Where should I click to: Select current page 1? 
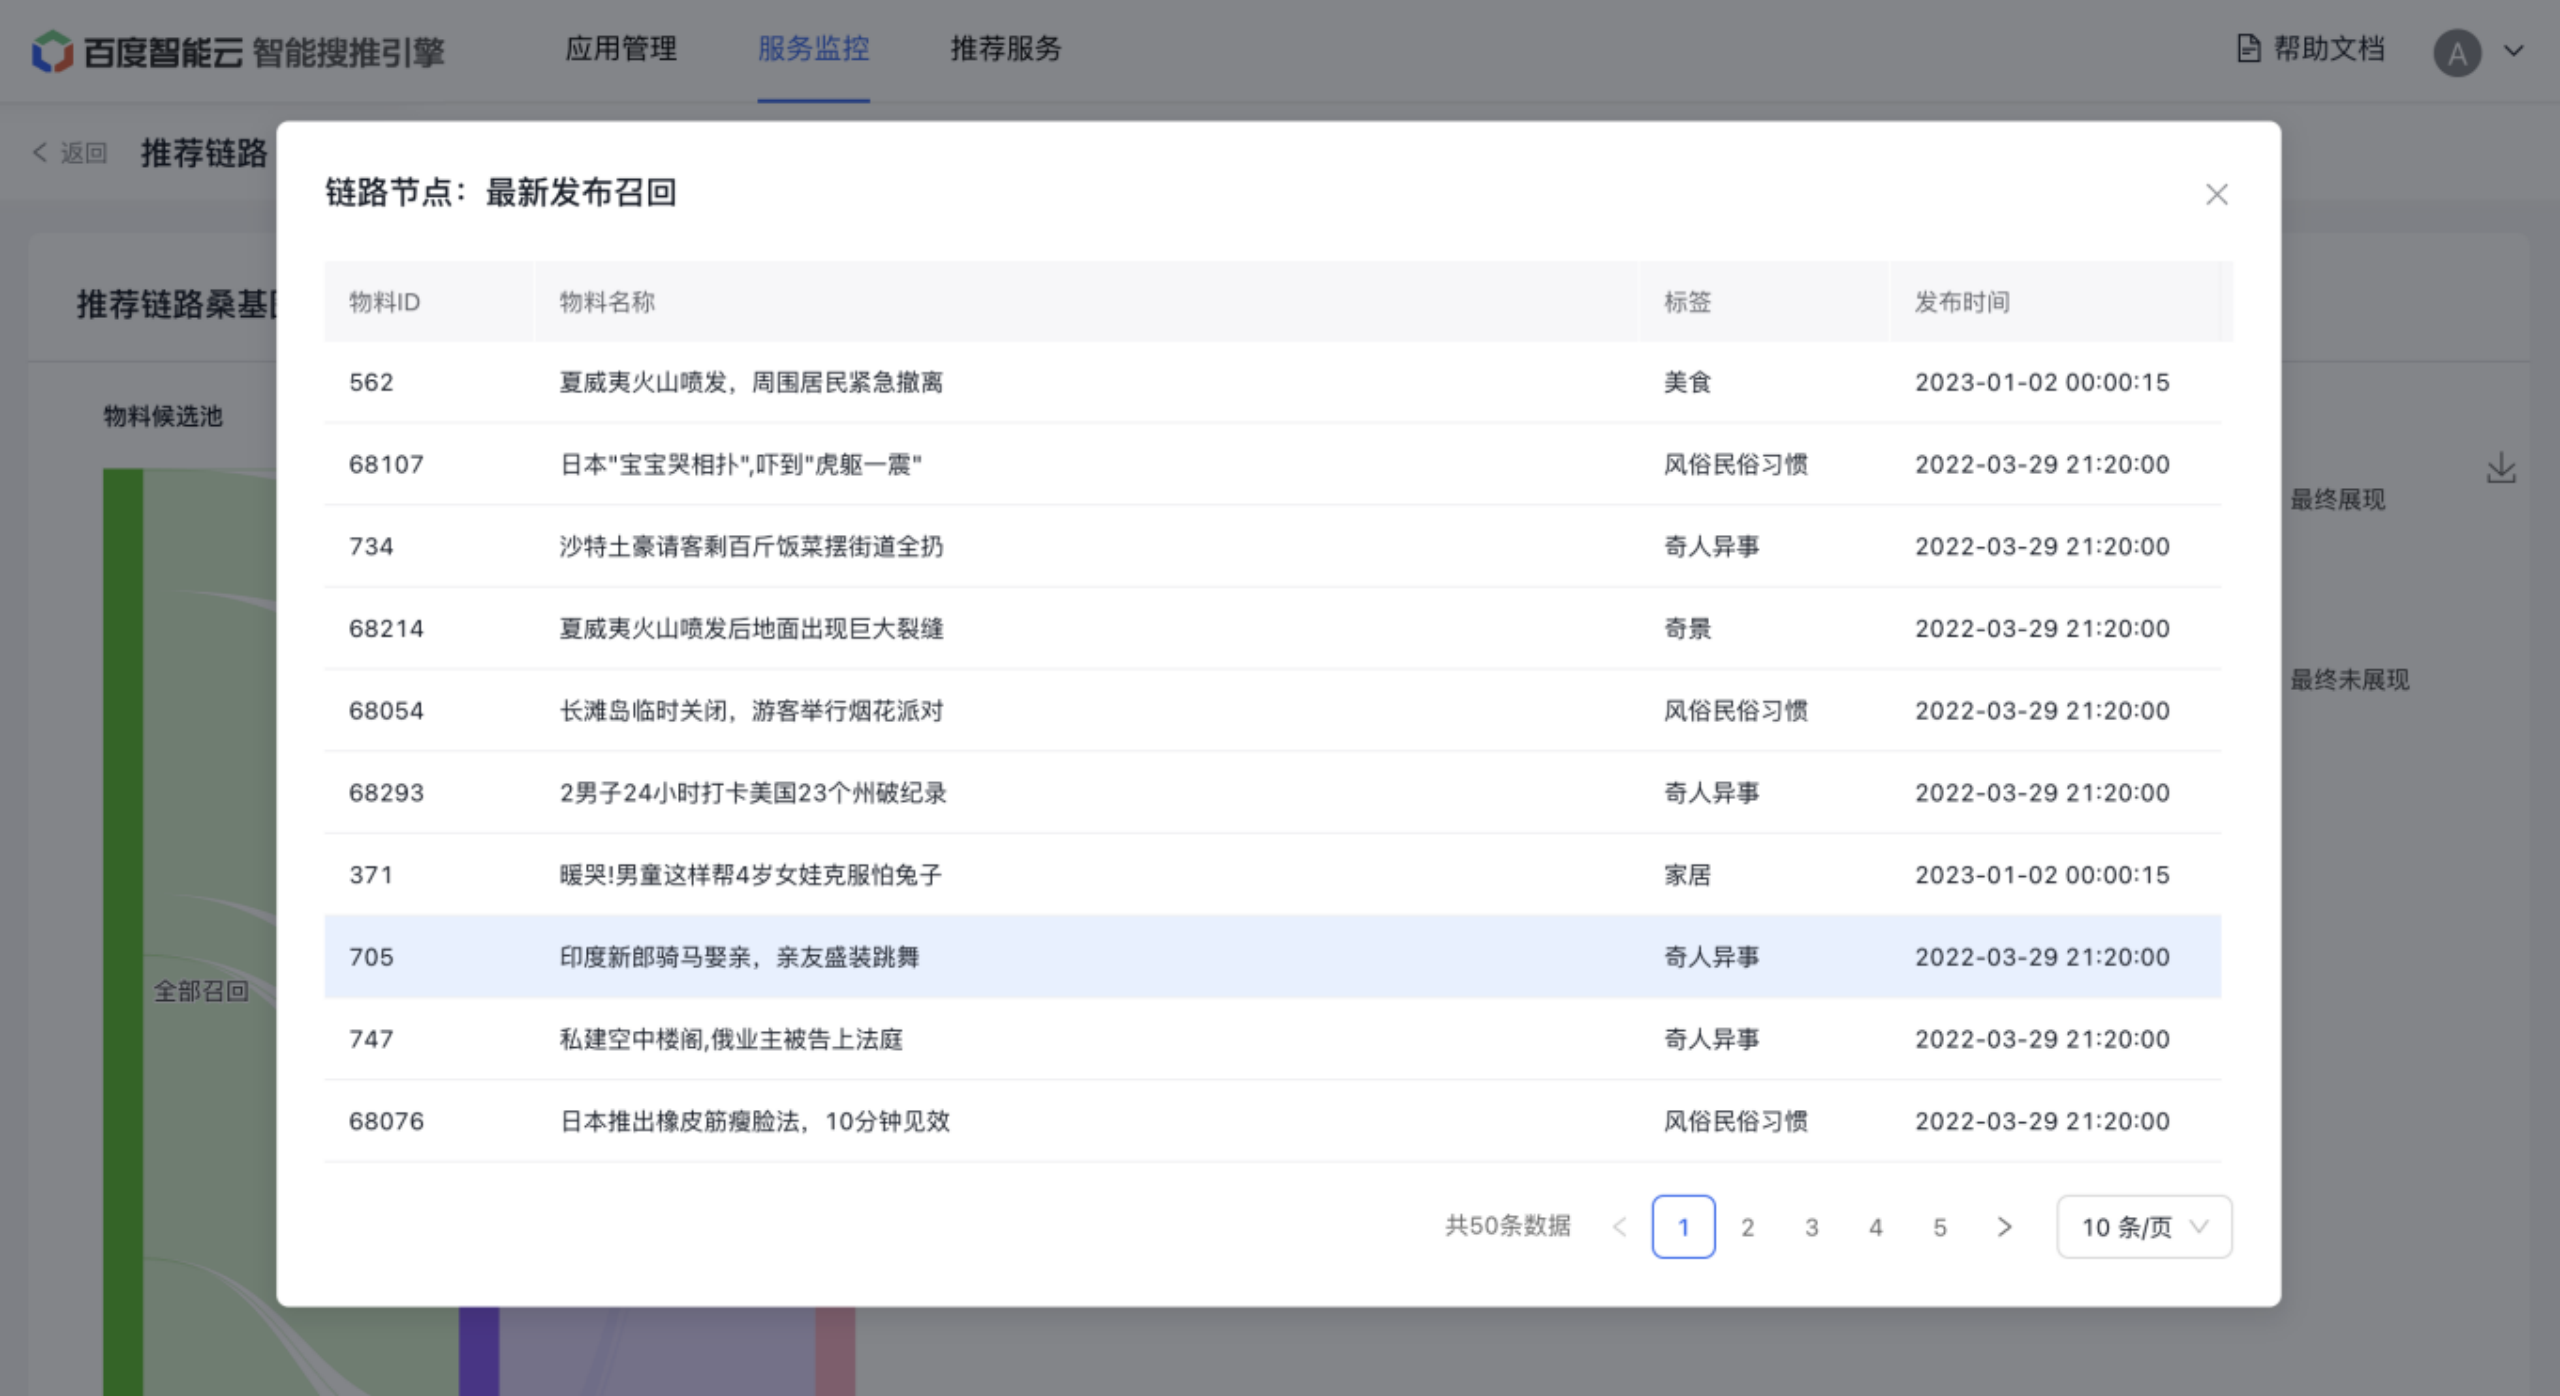pos(1683,1227)
